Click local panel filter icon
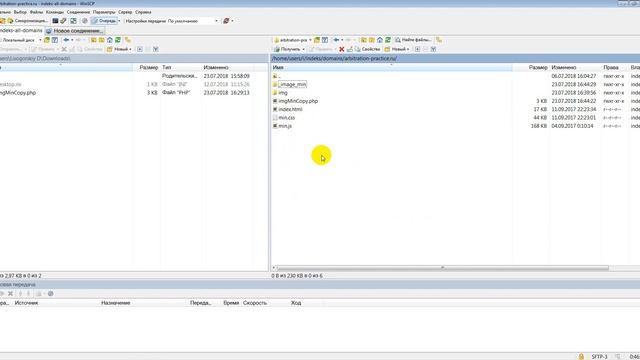 tap(55, 40)
